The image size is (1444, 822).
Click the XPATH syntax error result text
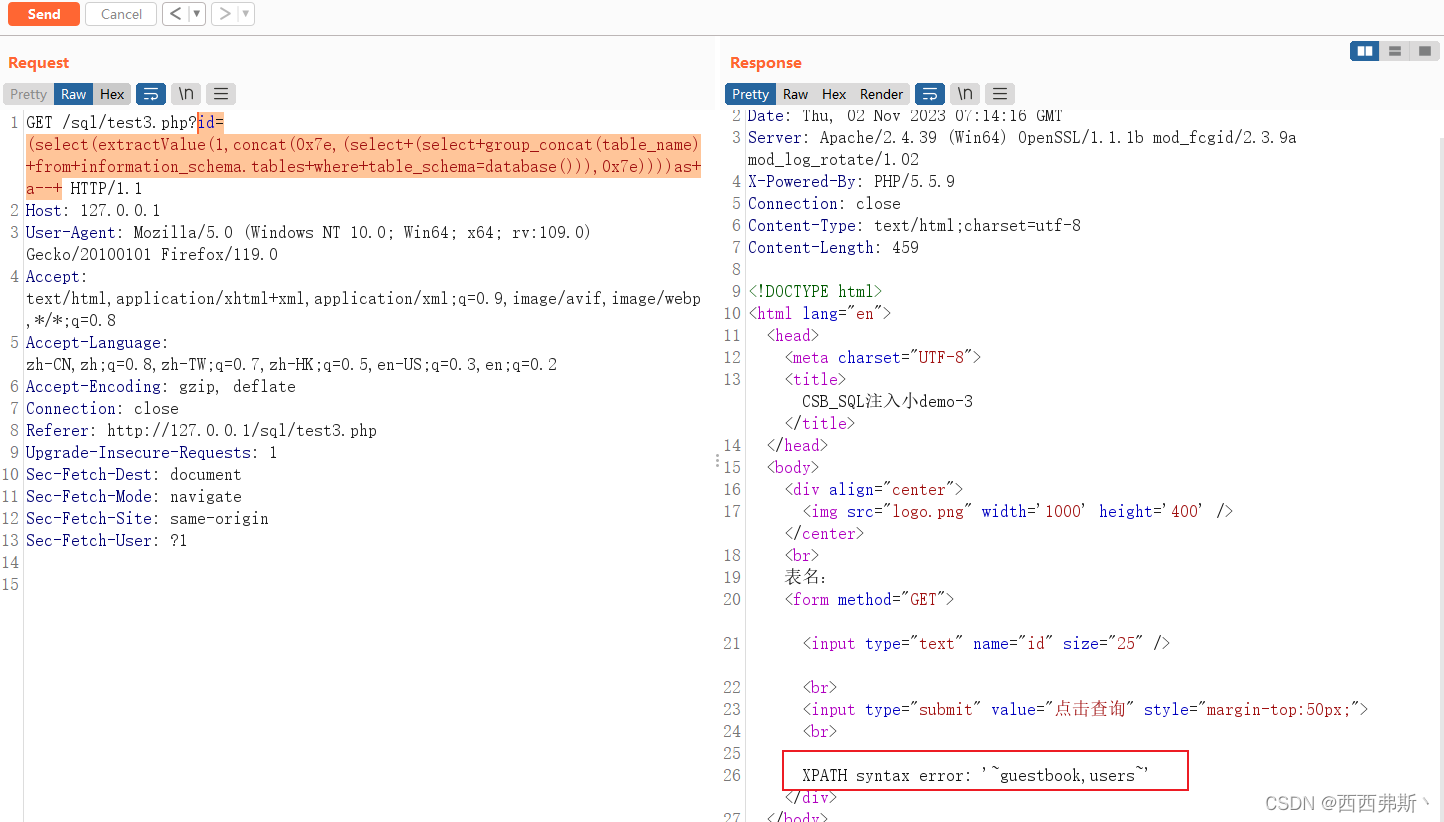(x=976, y=775)
